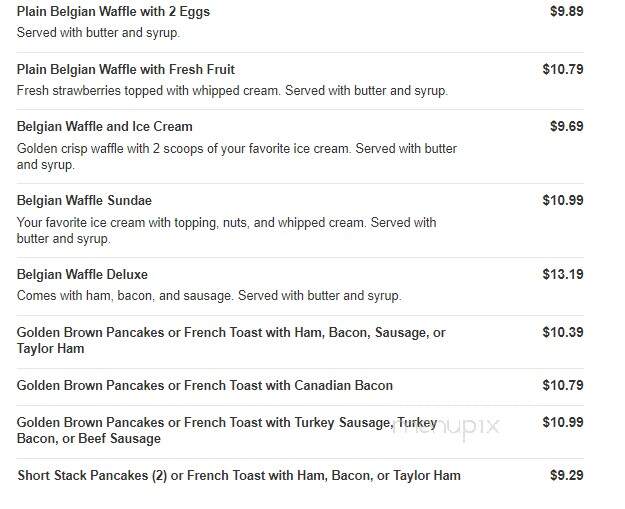Click the $9.69 price for ice cream waffle
This screenshot has height=509, width=625.
pyautogui.click(x=566, y=126)
